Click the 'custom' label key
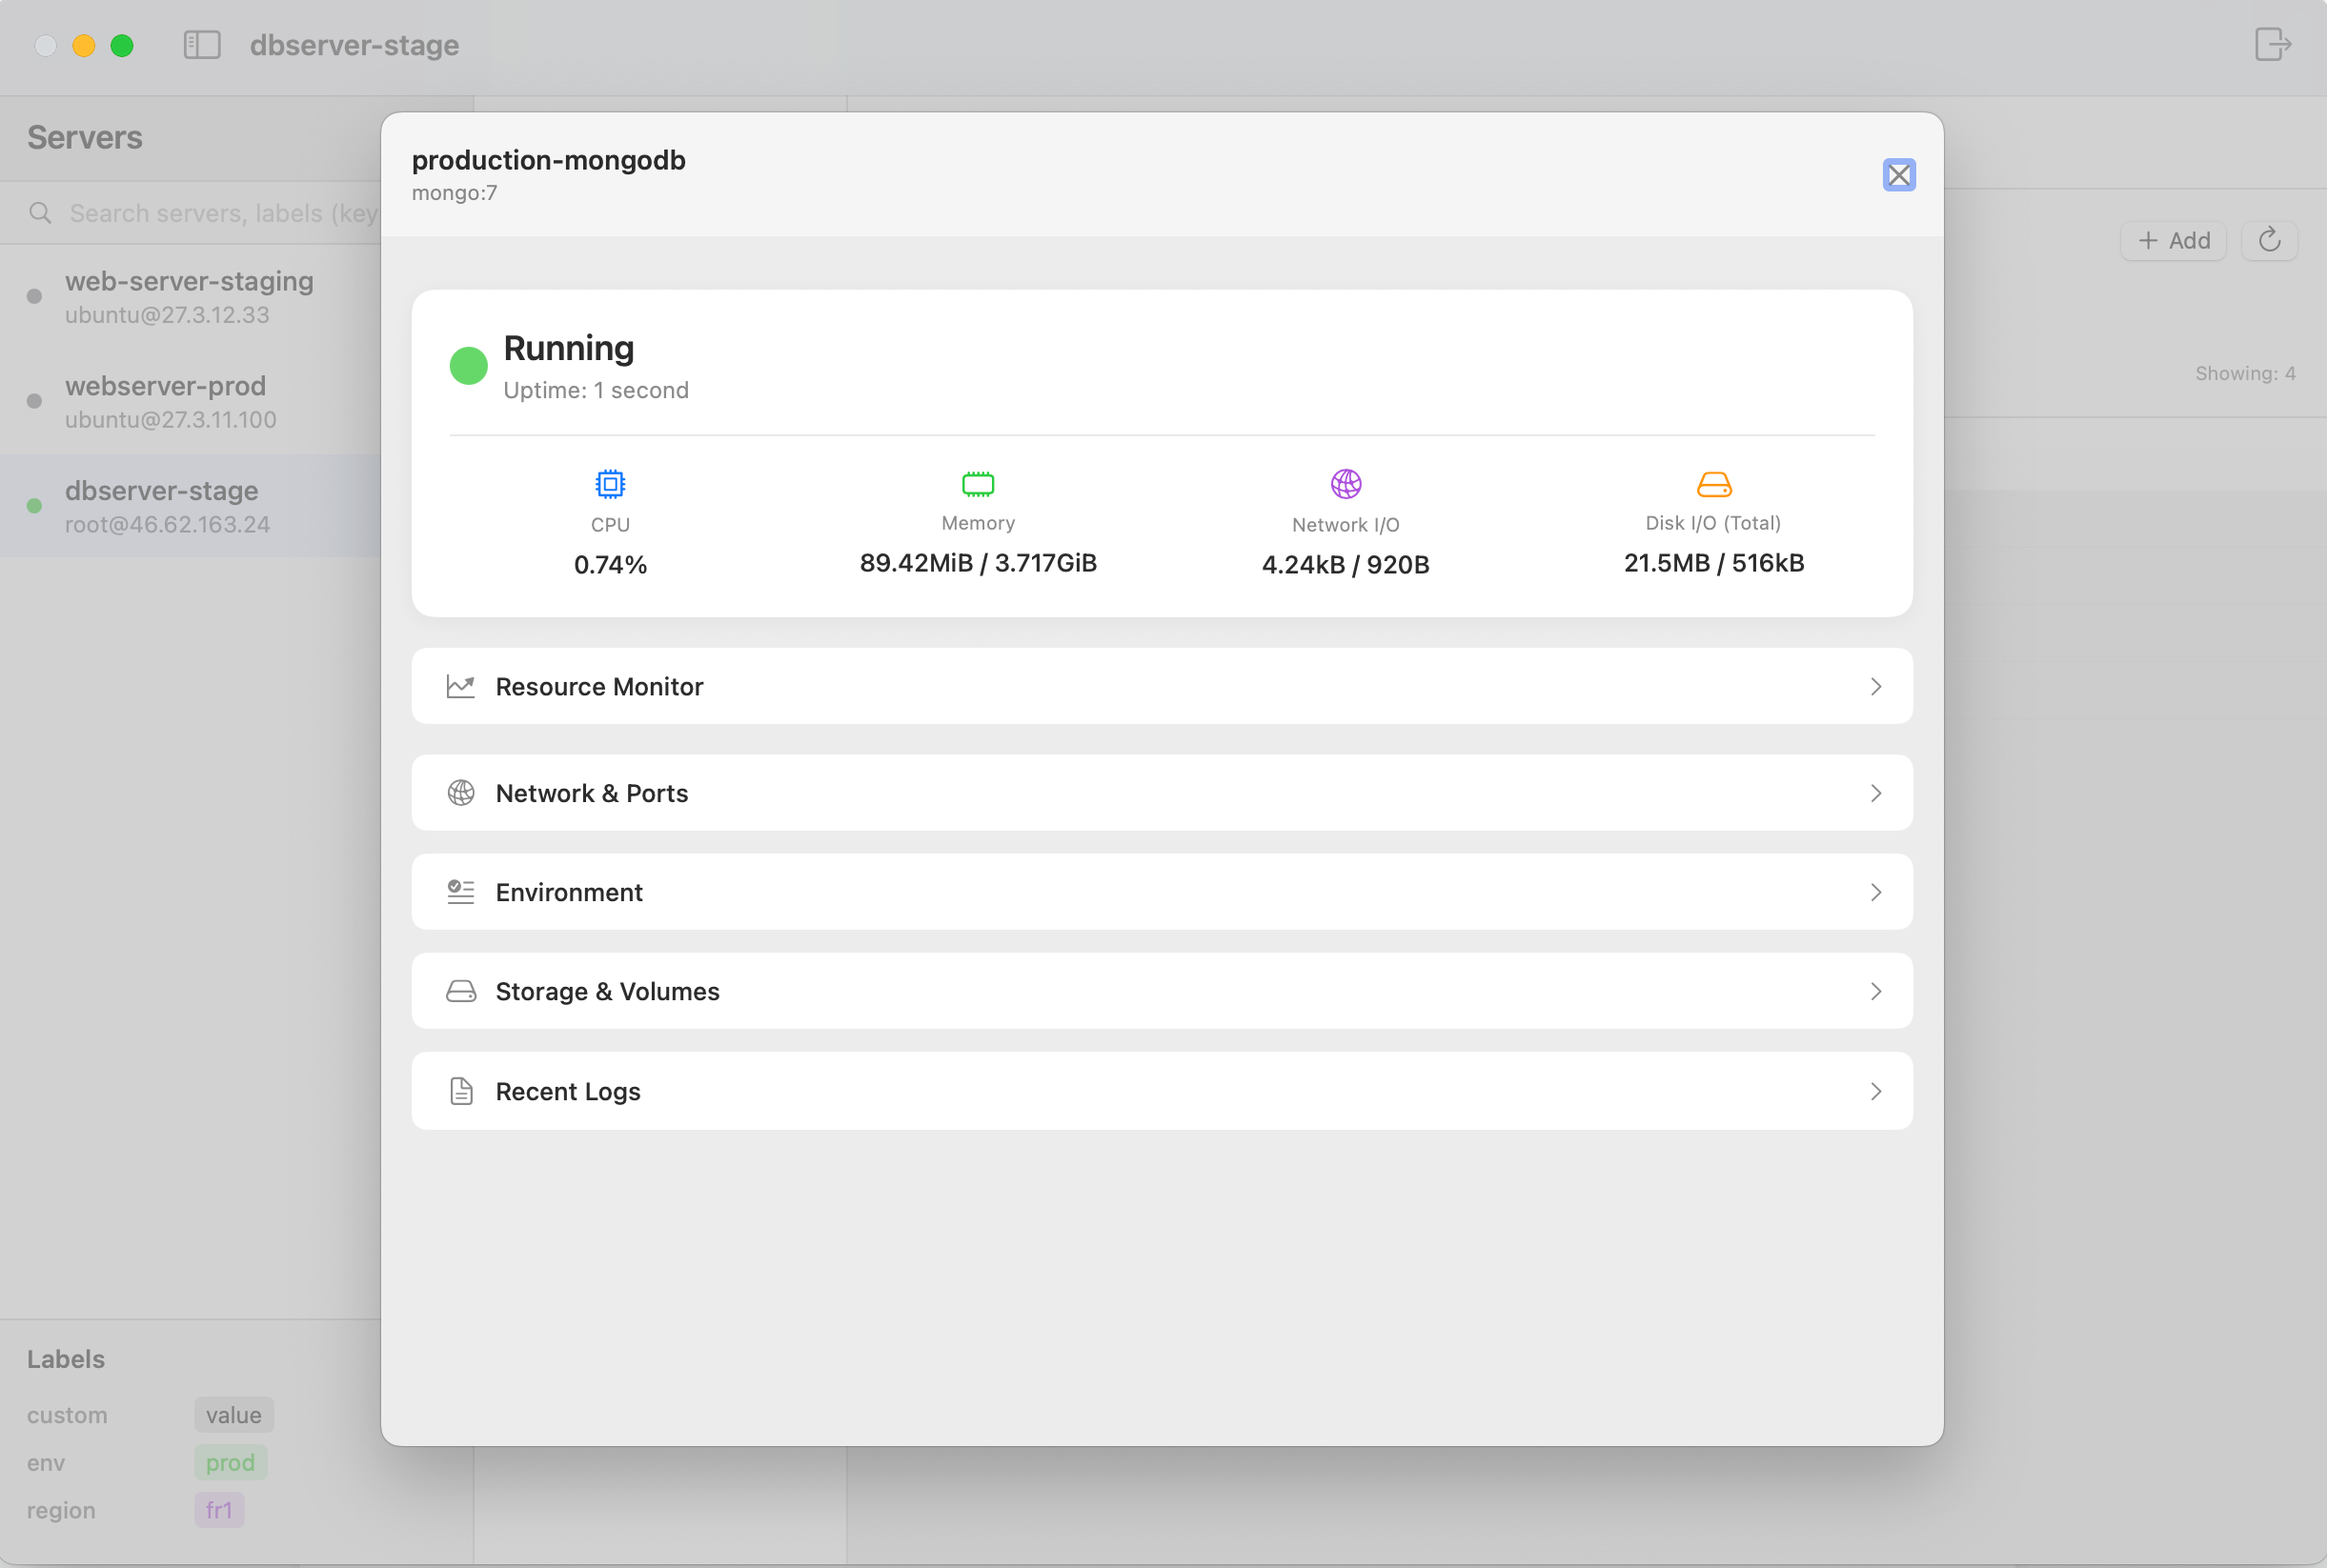 coord(67,1415)
